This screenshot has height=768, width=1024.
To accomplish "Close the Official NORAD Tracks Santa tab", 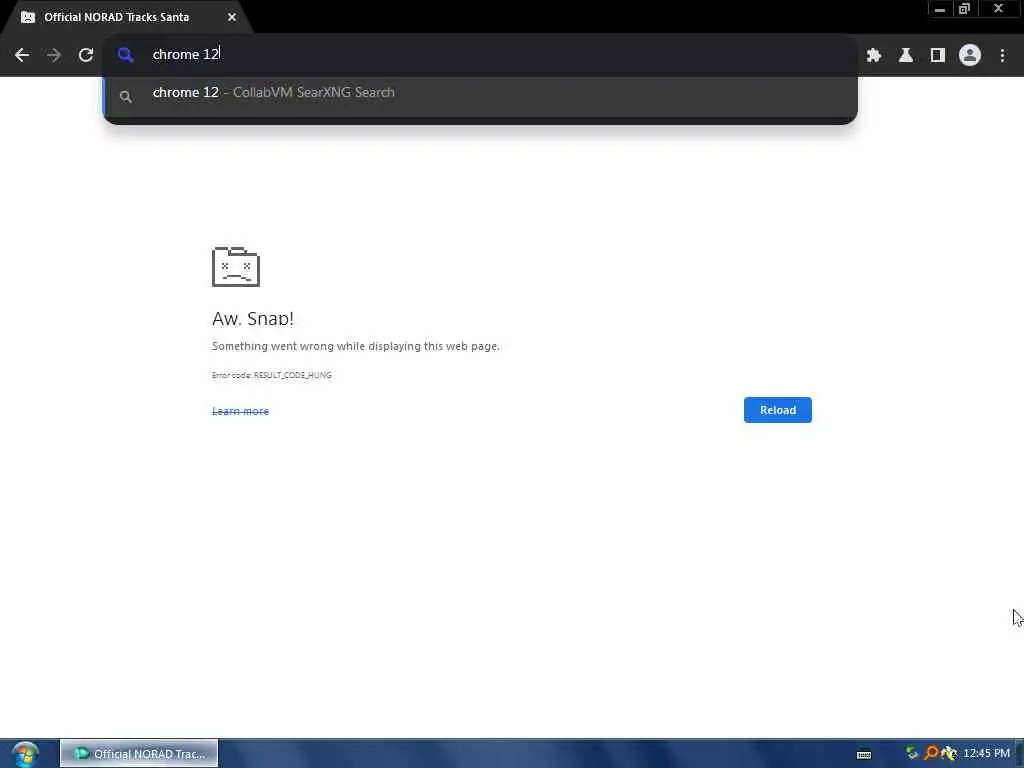I will click(x=232, y=17).
